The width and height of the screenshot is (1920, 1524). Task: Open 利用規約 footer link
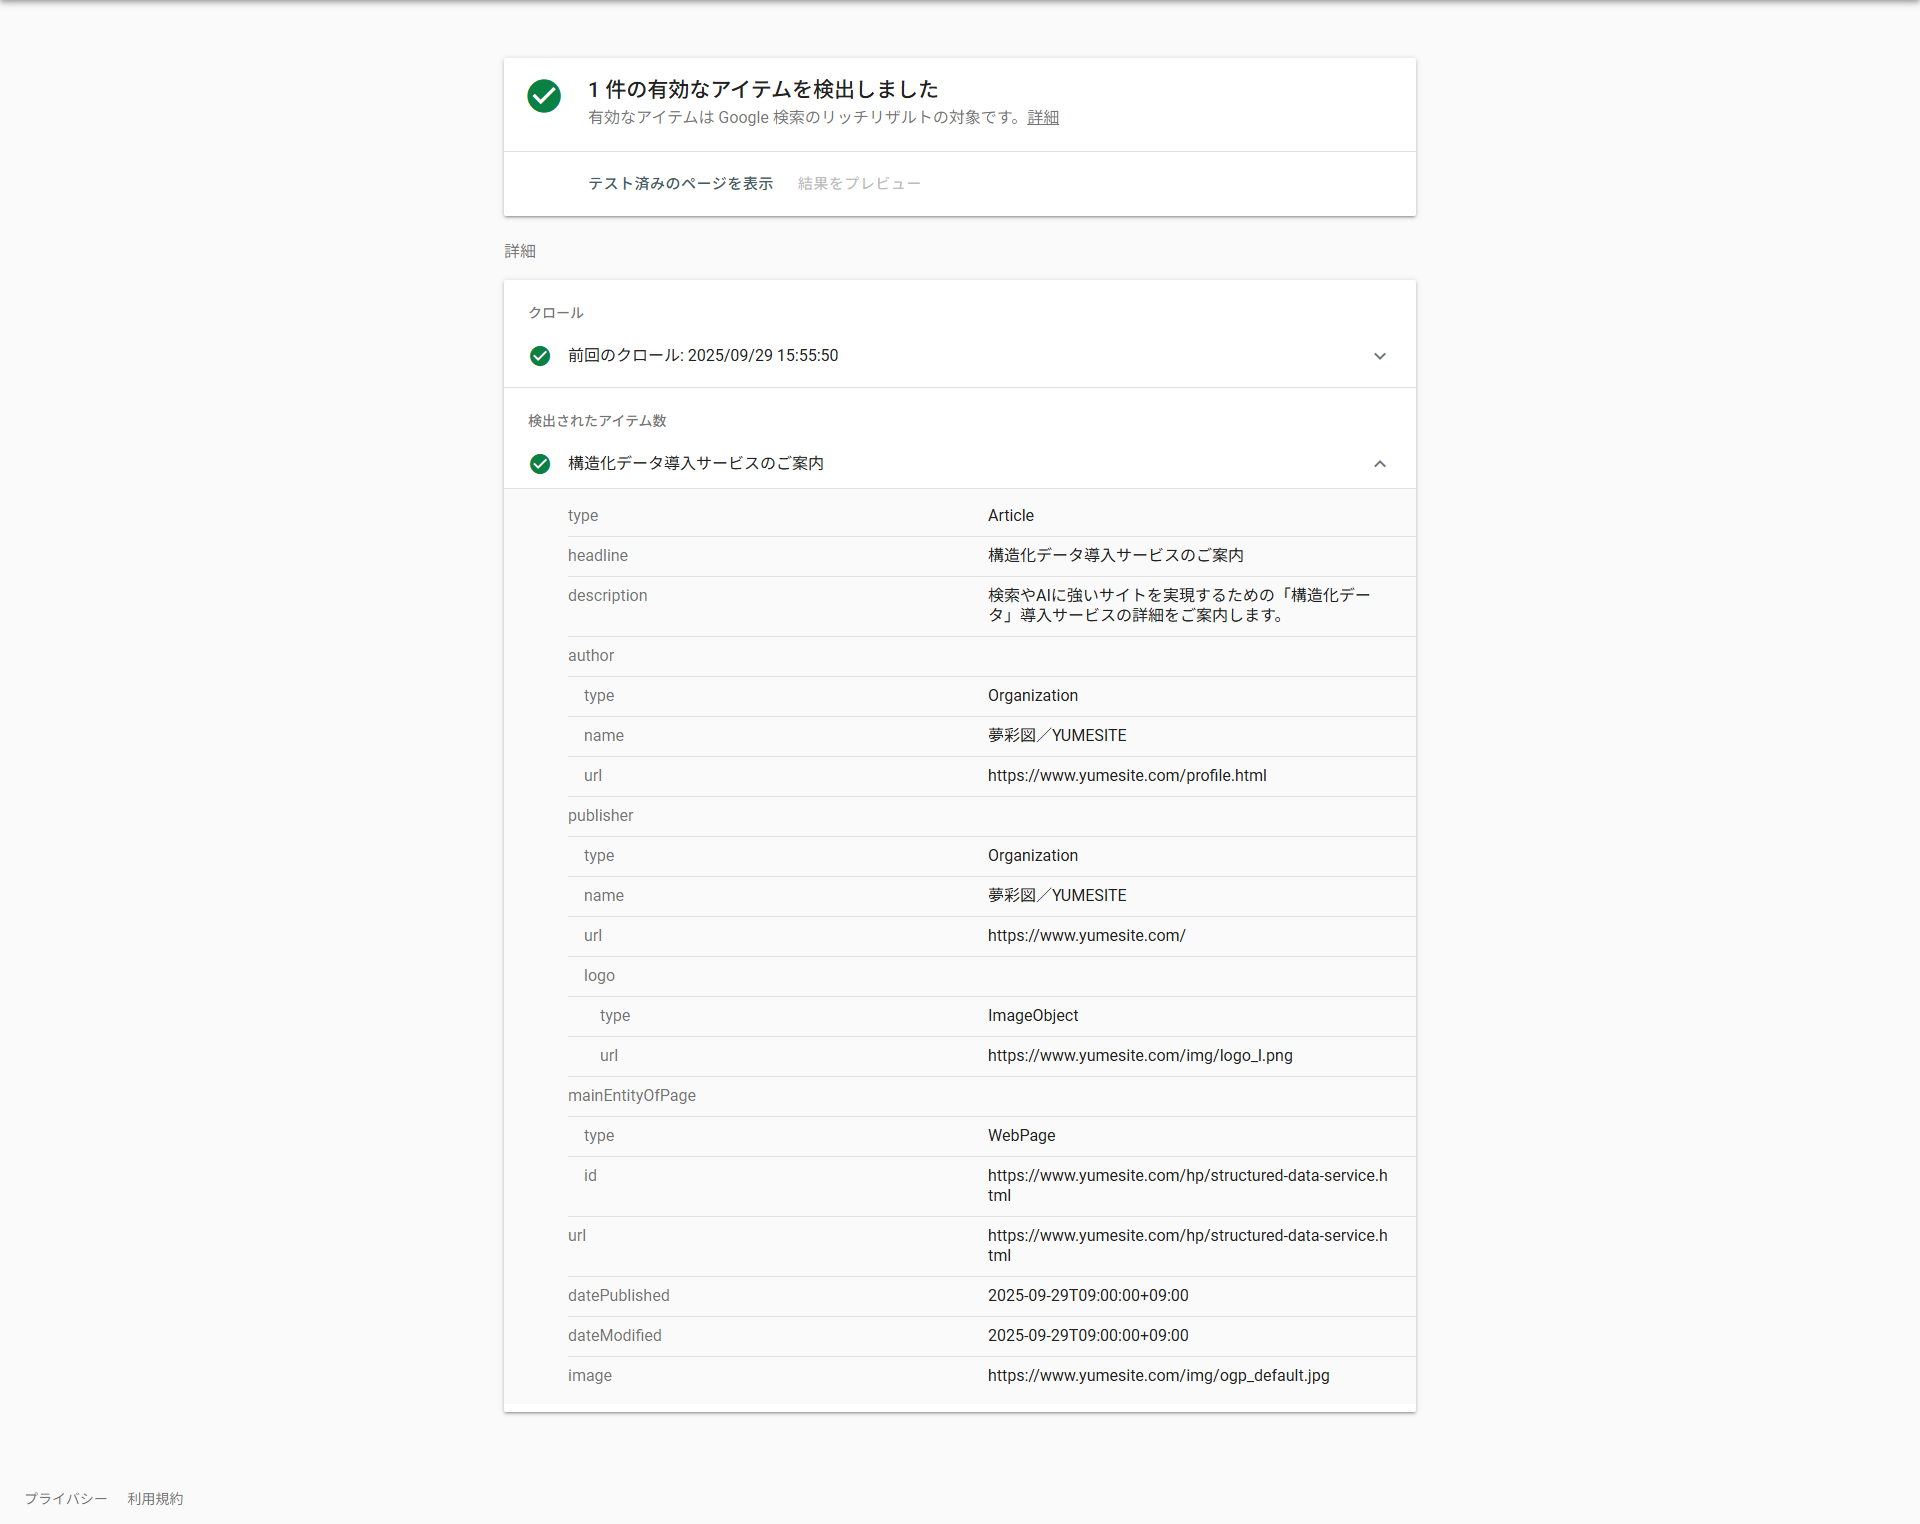[x=155, y=1498]
